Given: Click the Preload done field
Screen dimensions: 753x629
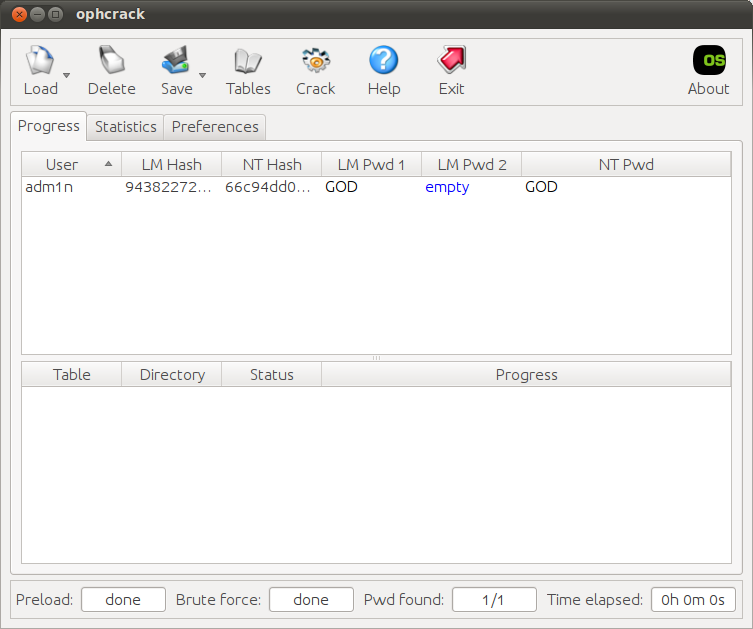Looking at the screenshot, I should tap(123, 600).
